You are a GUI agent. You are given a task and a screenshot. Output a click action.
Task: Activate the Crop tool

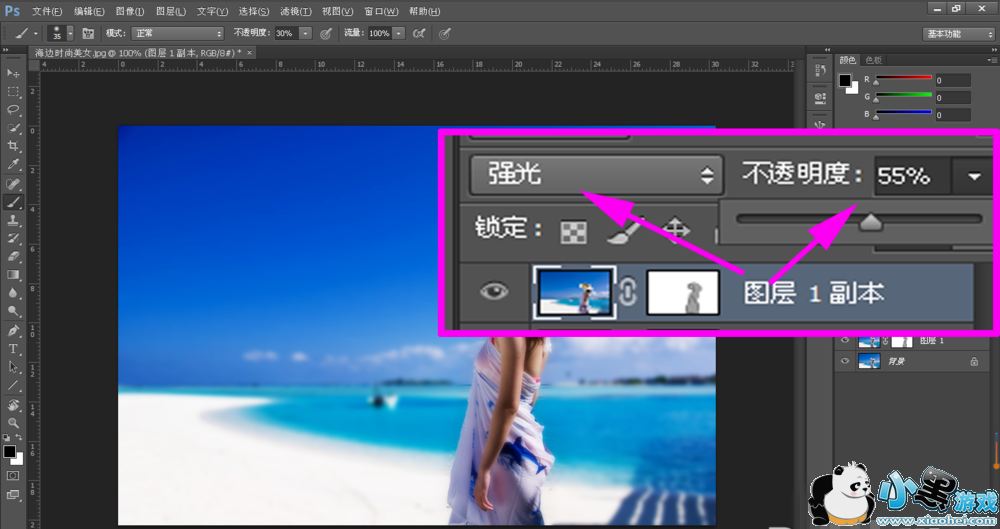tap(13, 146)
